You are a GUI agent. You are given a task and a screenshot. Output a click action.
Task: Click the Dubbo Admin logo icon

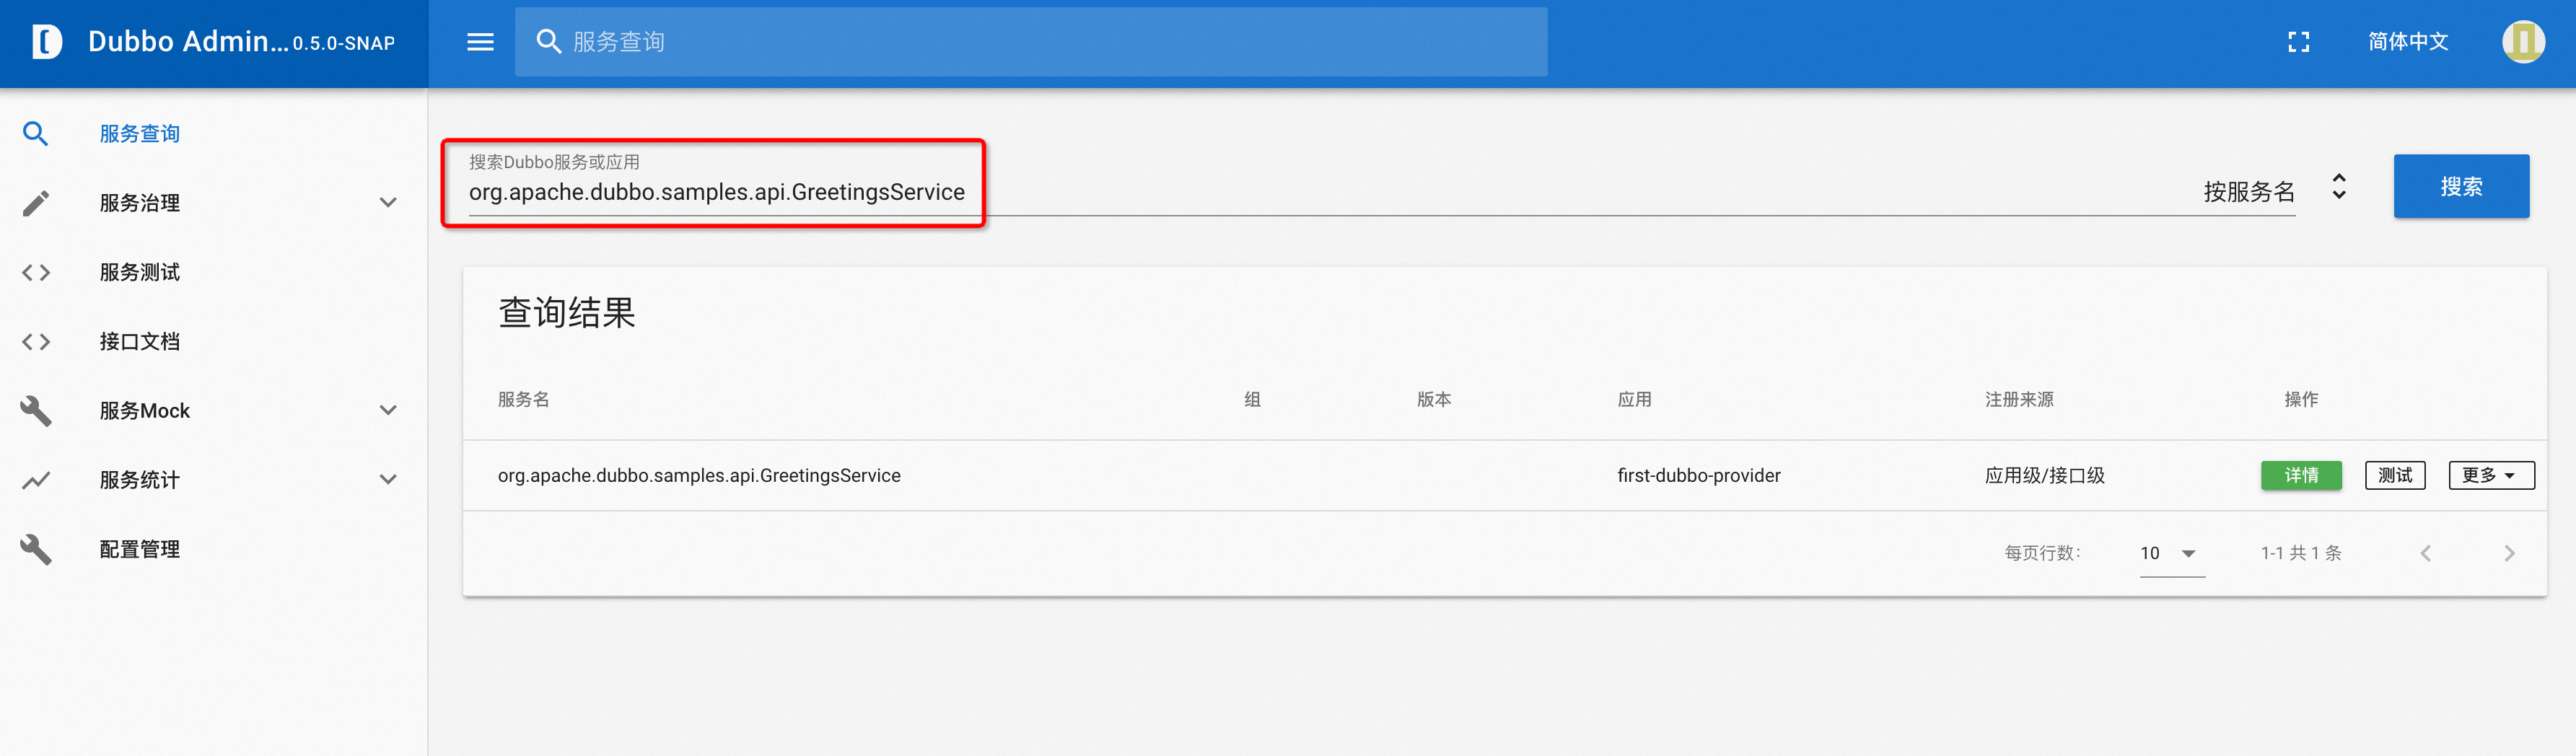(47, 42)
